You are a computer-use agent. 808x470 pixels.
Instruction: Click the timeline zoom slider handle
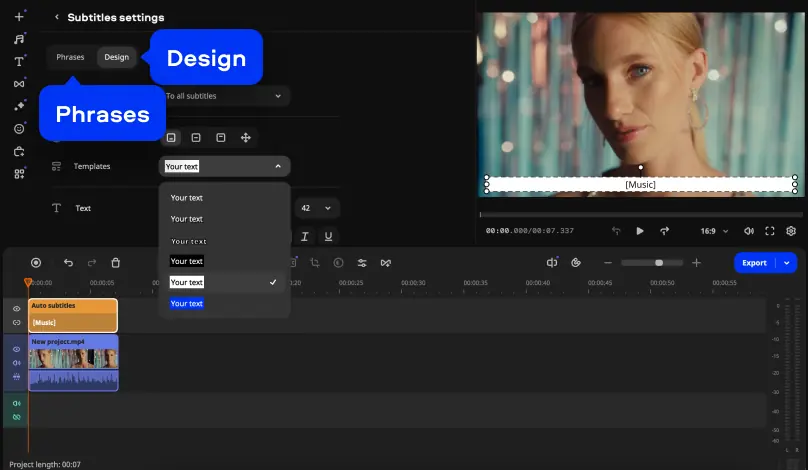pos(658,263)
